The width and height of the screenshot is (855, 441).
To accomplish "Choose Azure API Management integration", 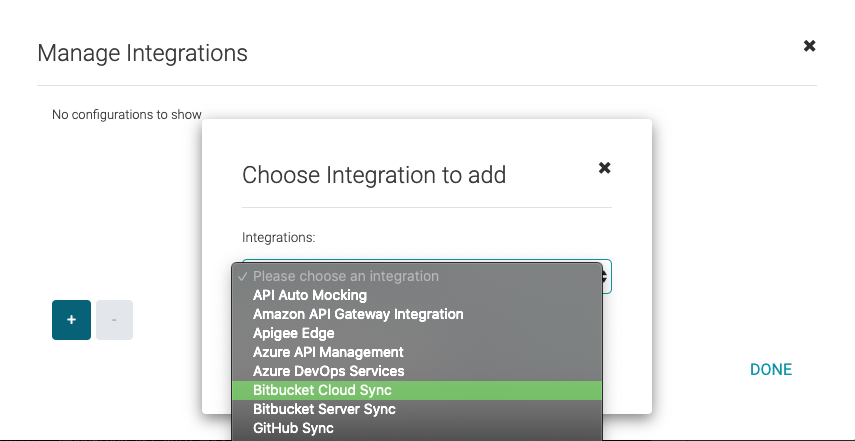I will tap(417, 352).
